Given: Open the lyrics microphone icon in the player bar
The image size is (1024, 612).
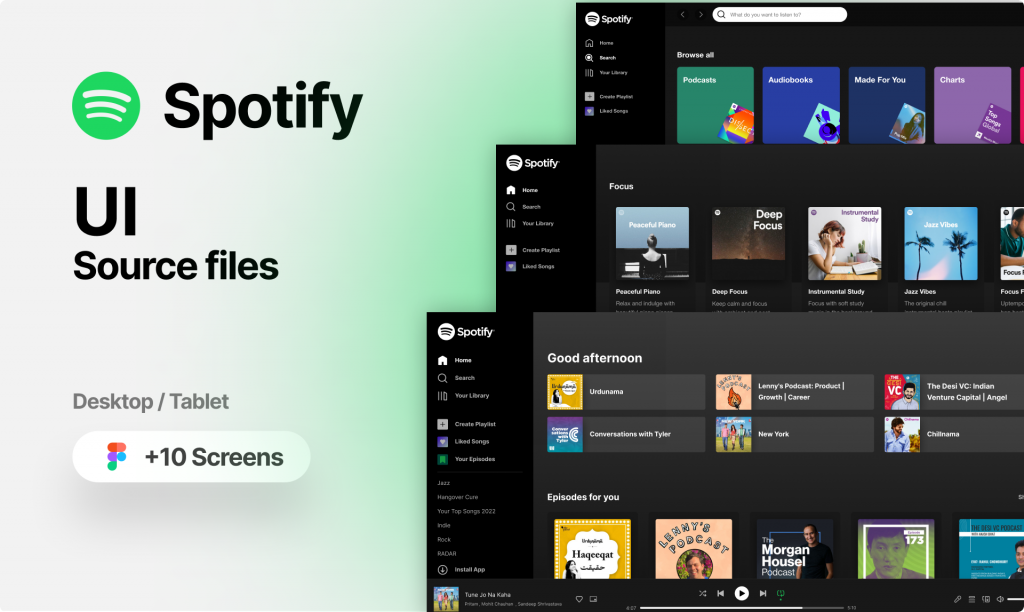Looking at the screenshot, I should 957,599.
